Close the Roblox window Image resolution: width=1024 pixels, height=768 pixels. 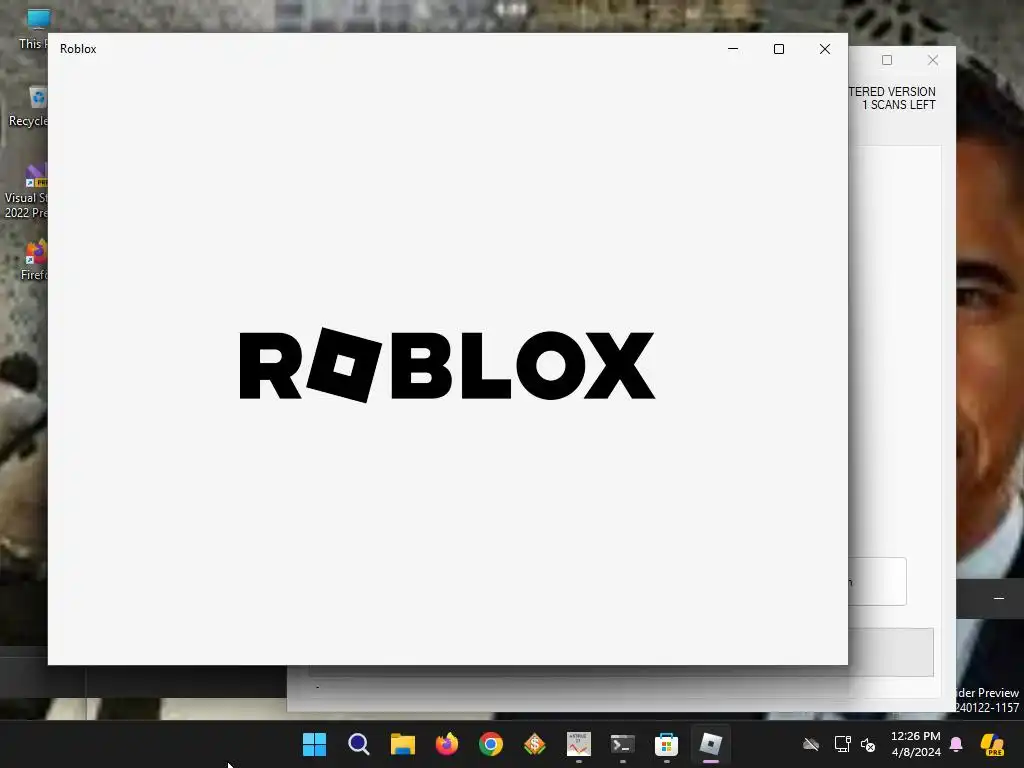[x=825, y=49]
